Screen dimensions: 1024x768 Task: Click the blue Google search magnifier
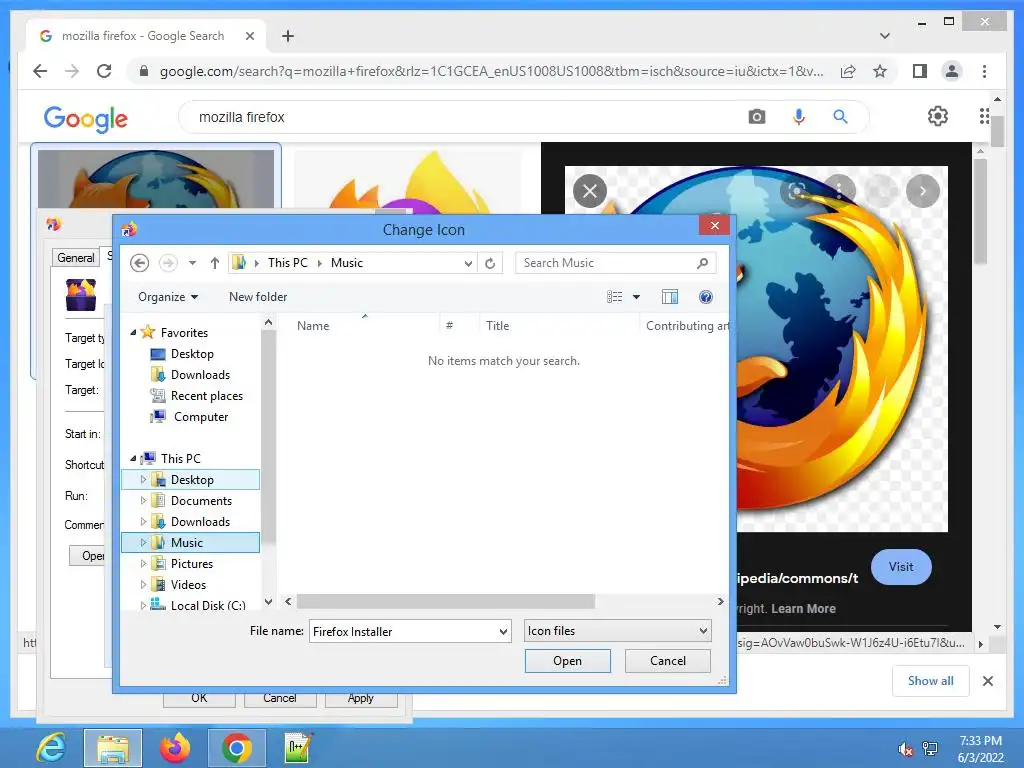tap(840, 117)
